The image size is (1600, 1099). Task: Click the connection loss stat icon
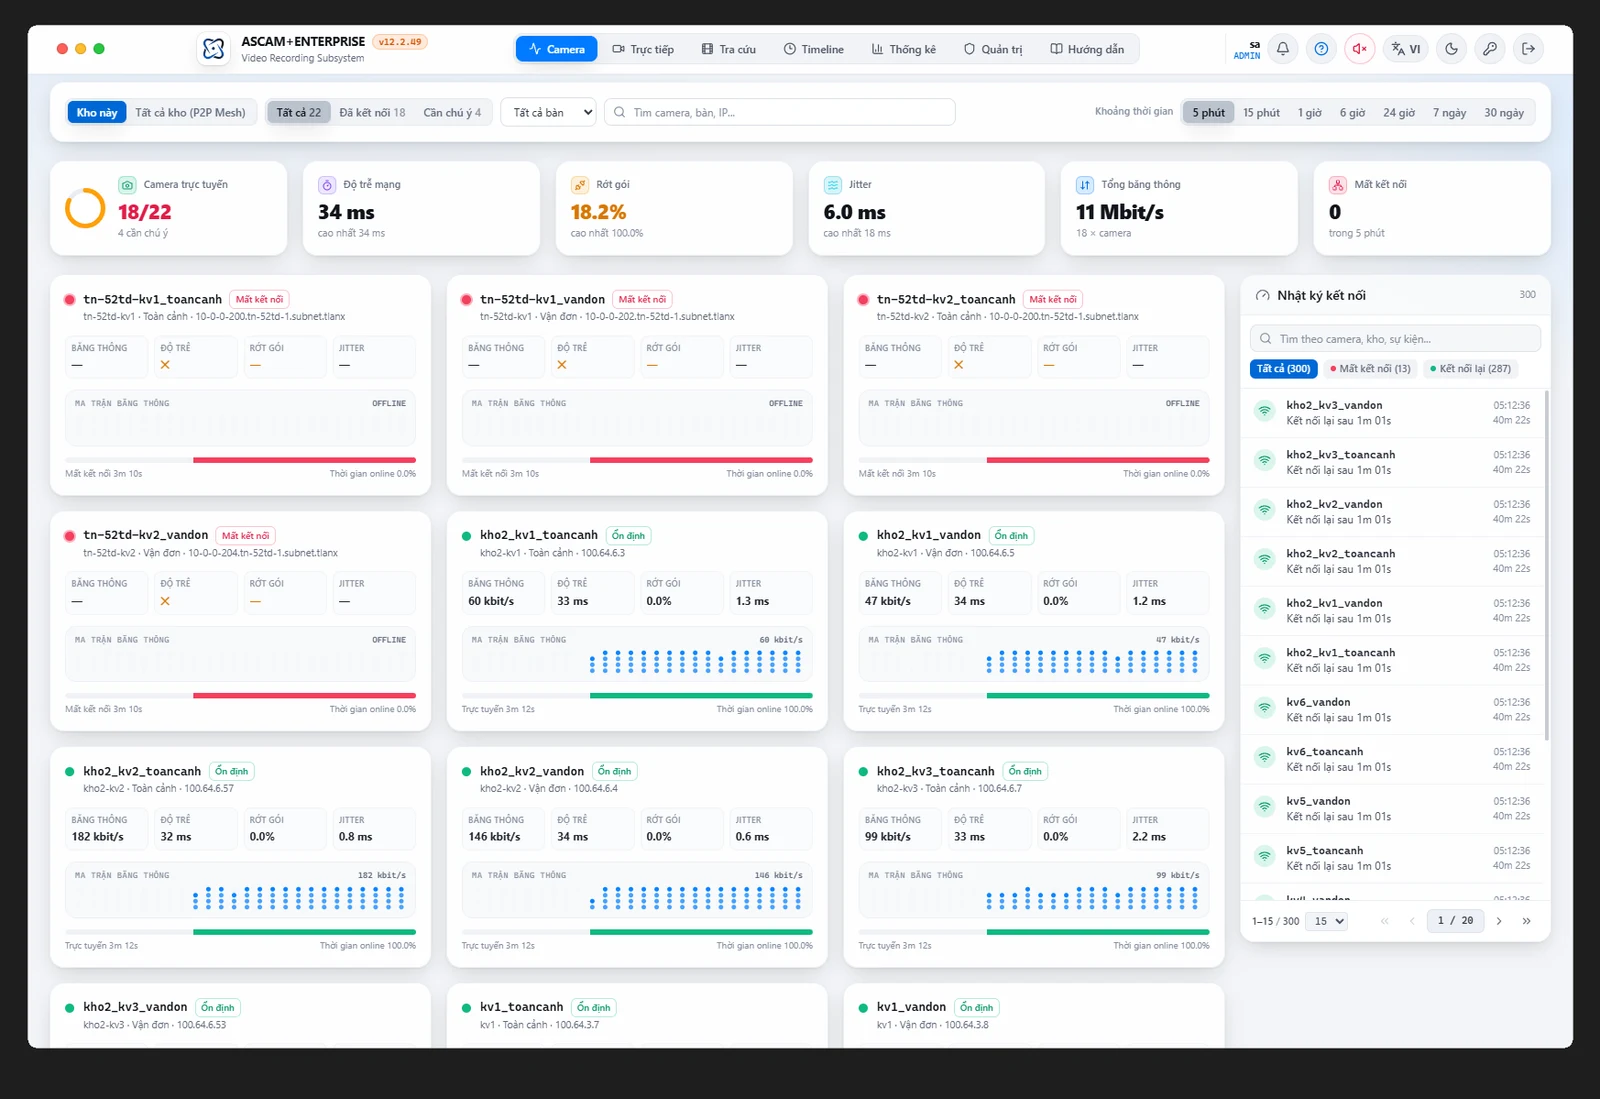(x=1338, y=185)
